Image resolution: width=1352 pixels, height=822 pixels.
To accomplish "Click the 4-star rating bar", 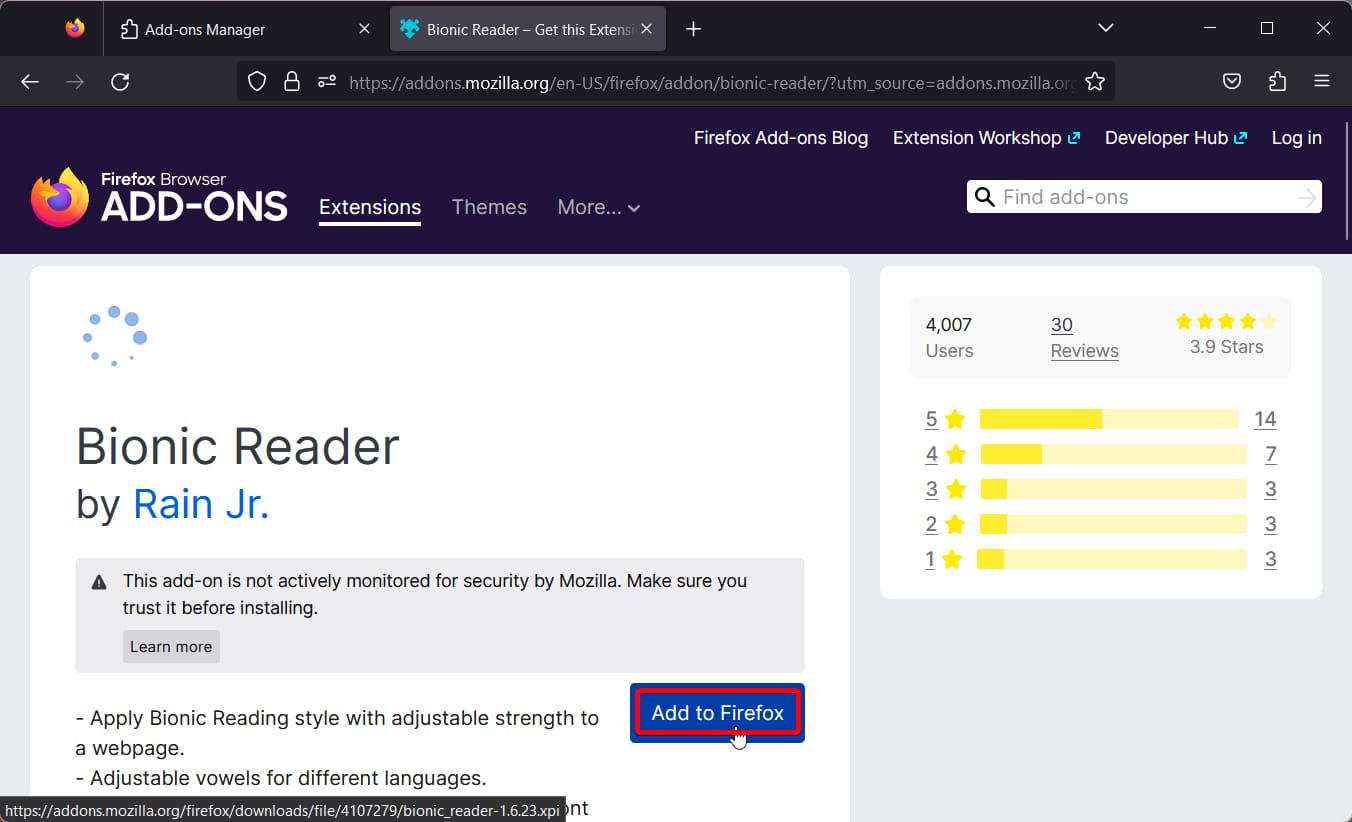I will point(1113,454).
